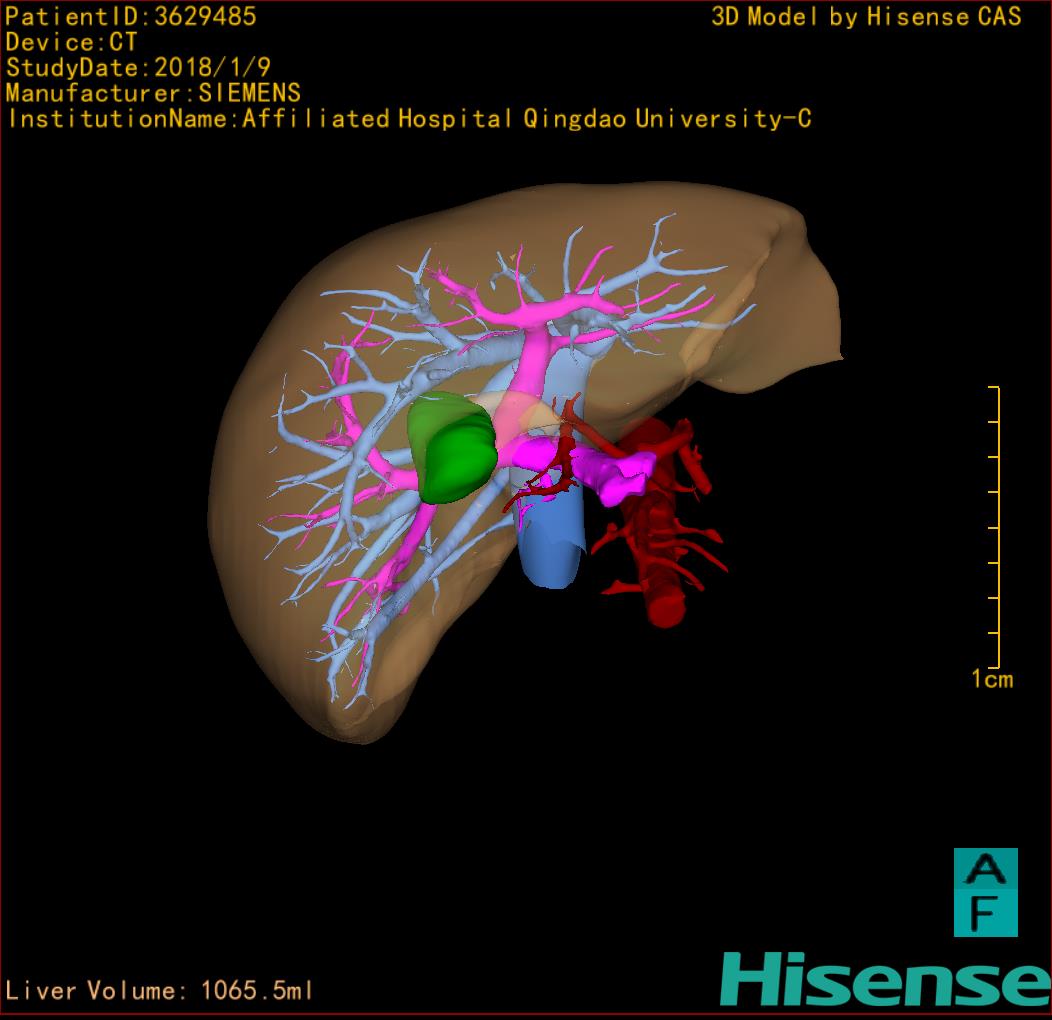Click the green tumor mass in liver
This screenshot has width=1052, height=1020.
pos(452,448)
